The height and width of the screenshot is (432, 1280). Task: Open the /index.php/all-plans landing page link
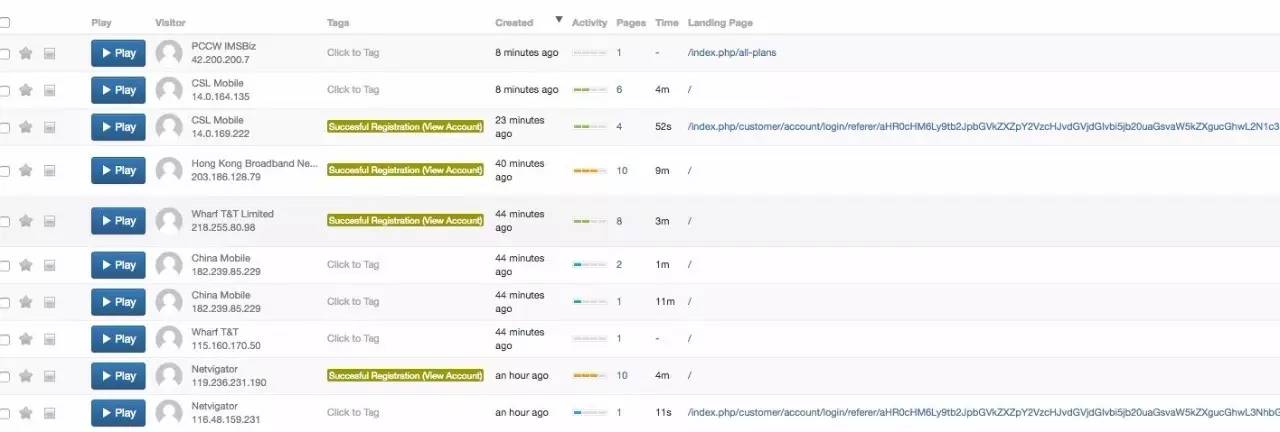[x=732, y=53]
